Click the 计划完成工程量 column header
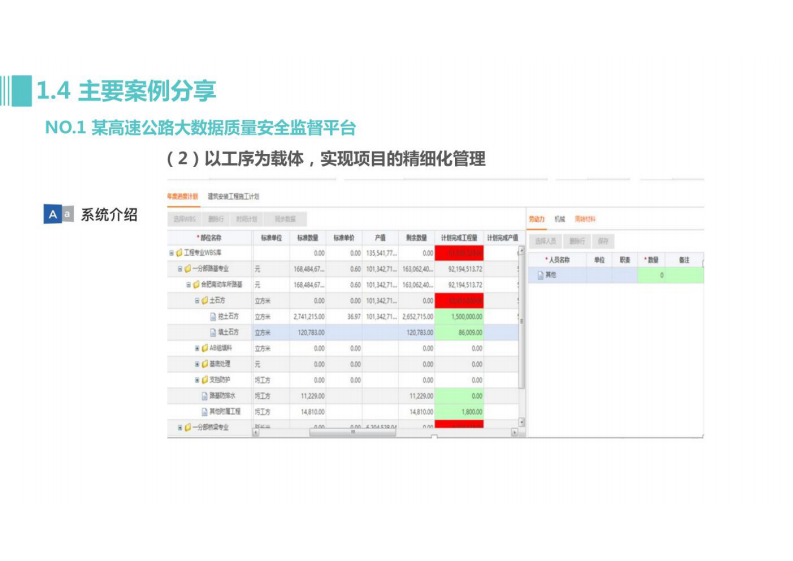Viewport: 793px width, 561px height. point(459,238)
